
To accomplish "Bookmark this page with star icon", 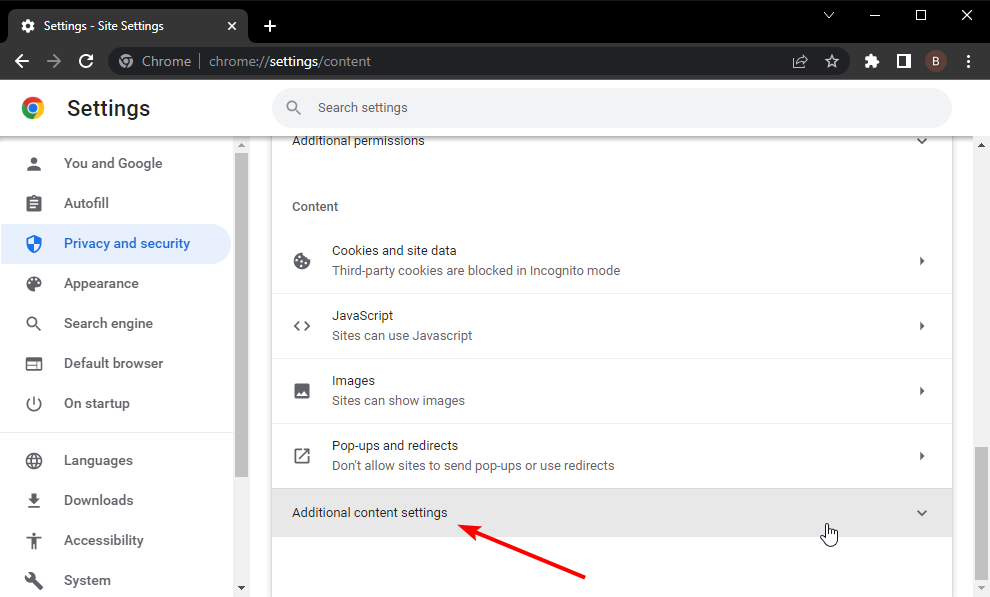I will click(832, 61).
